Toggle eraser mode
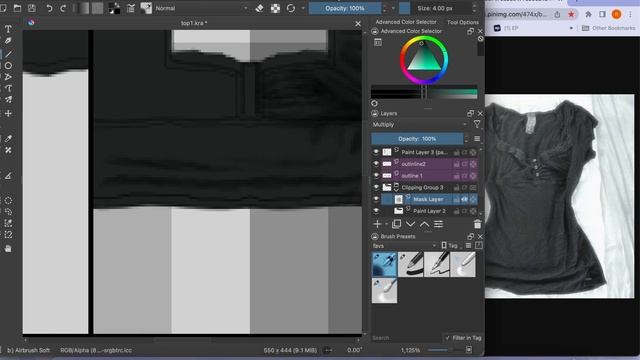 [259, 8]
